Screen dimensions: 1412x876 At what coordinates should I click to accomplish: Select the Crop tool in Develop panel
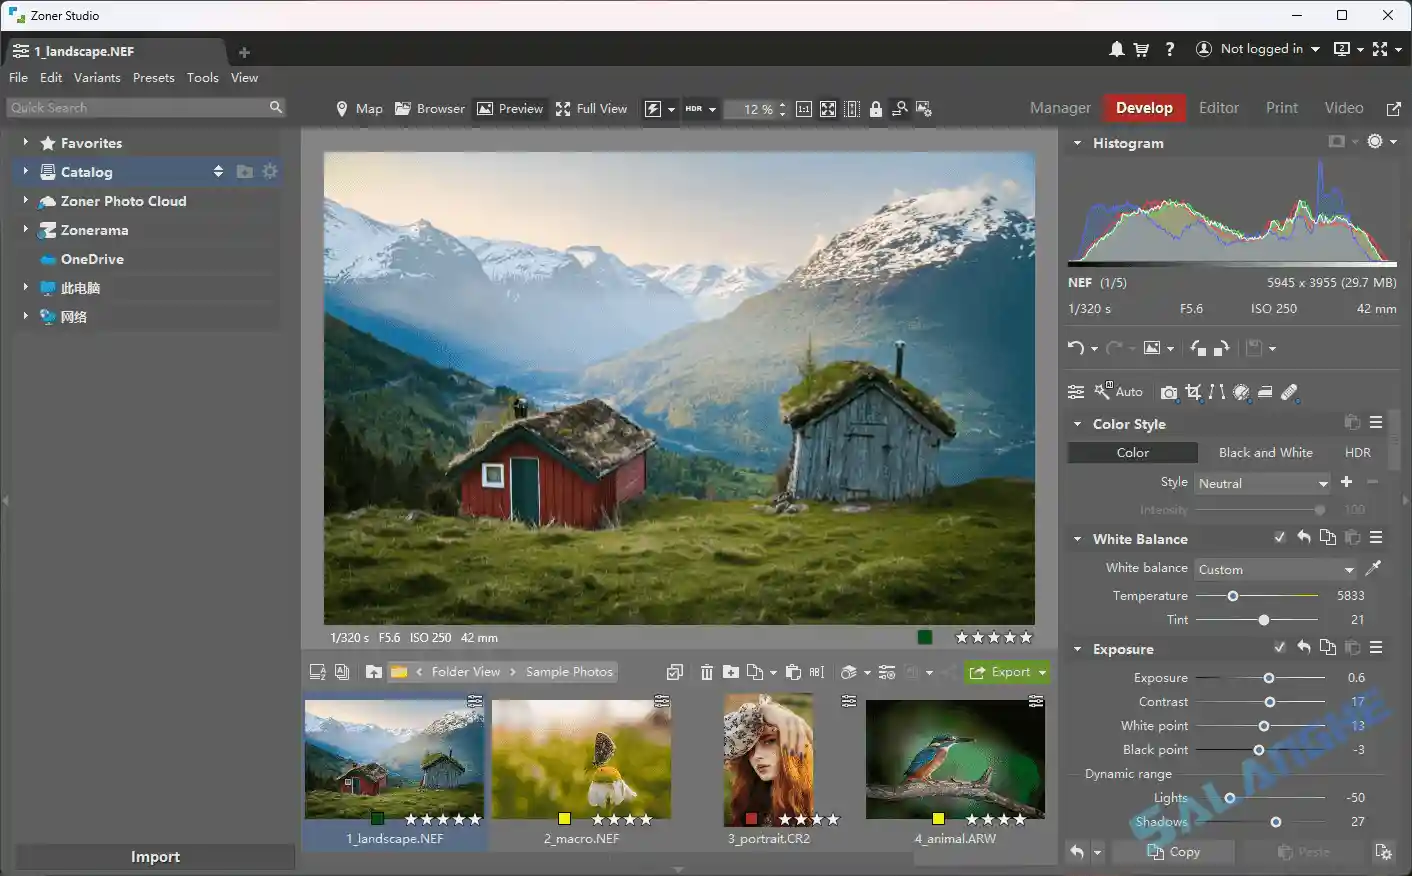click(1193, 392)
